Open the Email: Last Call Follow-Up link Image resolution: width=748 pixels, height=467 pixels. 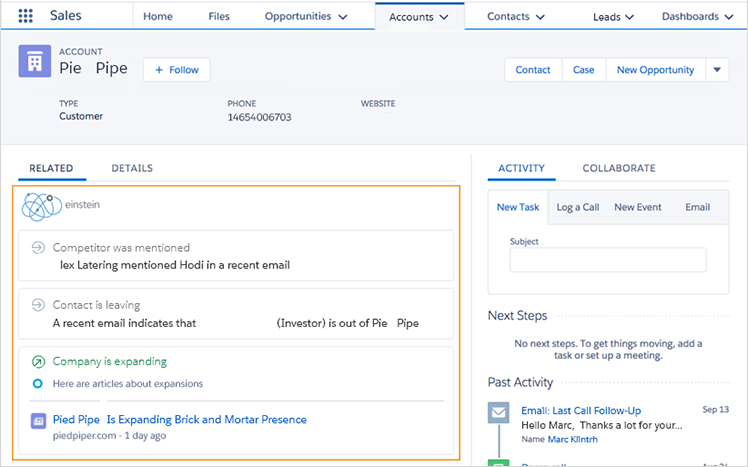581,410
